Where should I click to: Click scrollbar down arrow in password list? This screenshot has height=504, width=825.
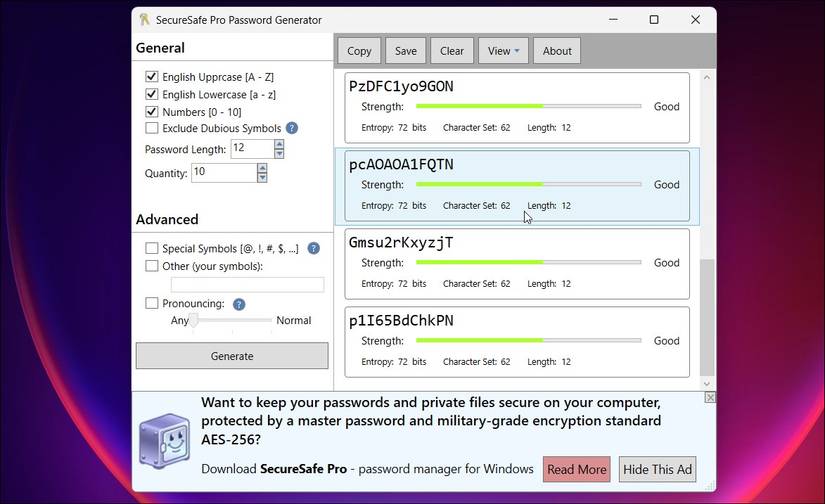click(x=707, y=384)
